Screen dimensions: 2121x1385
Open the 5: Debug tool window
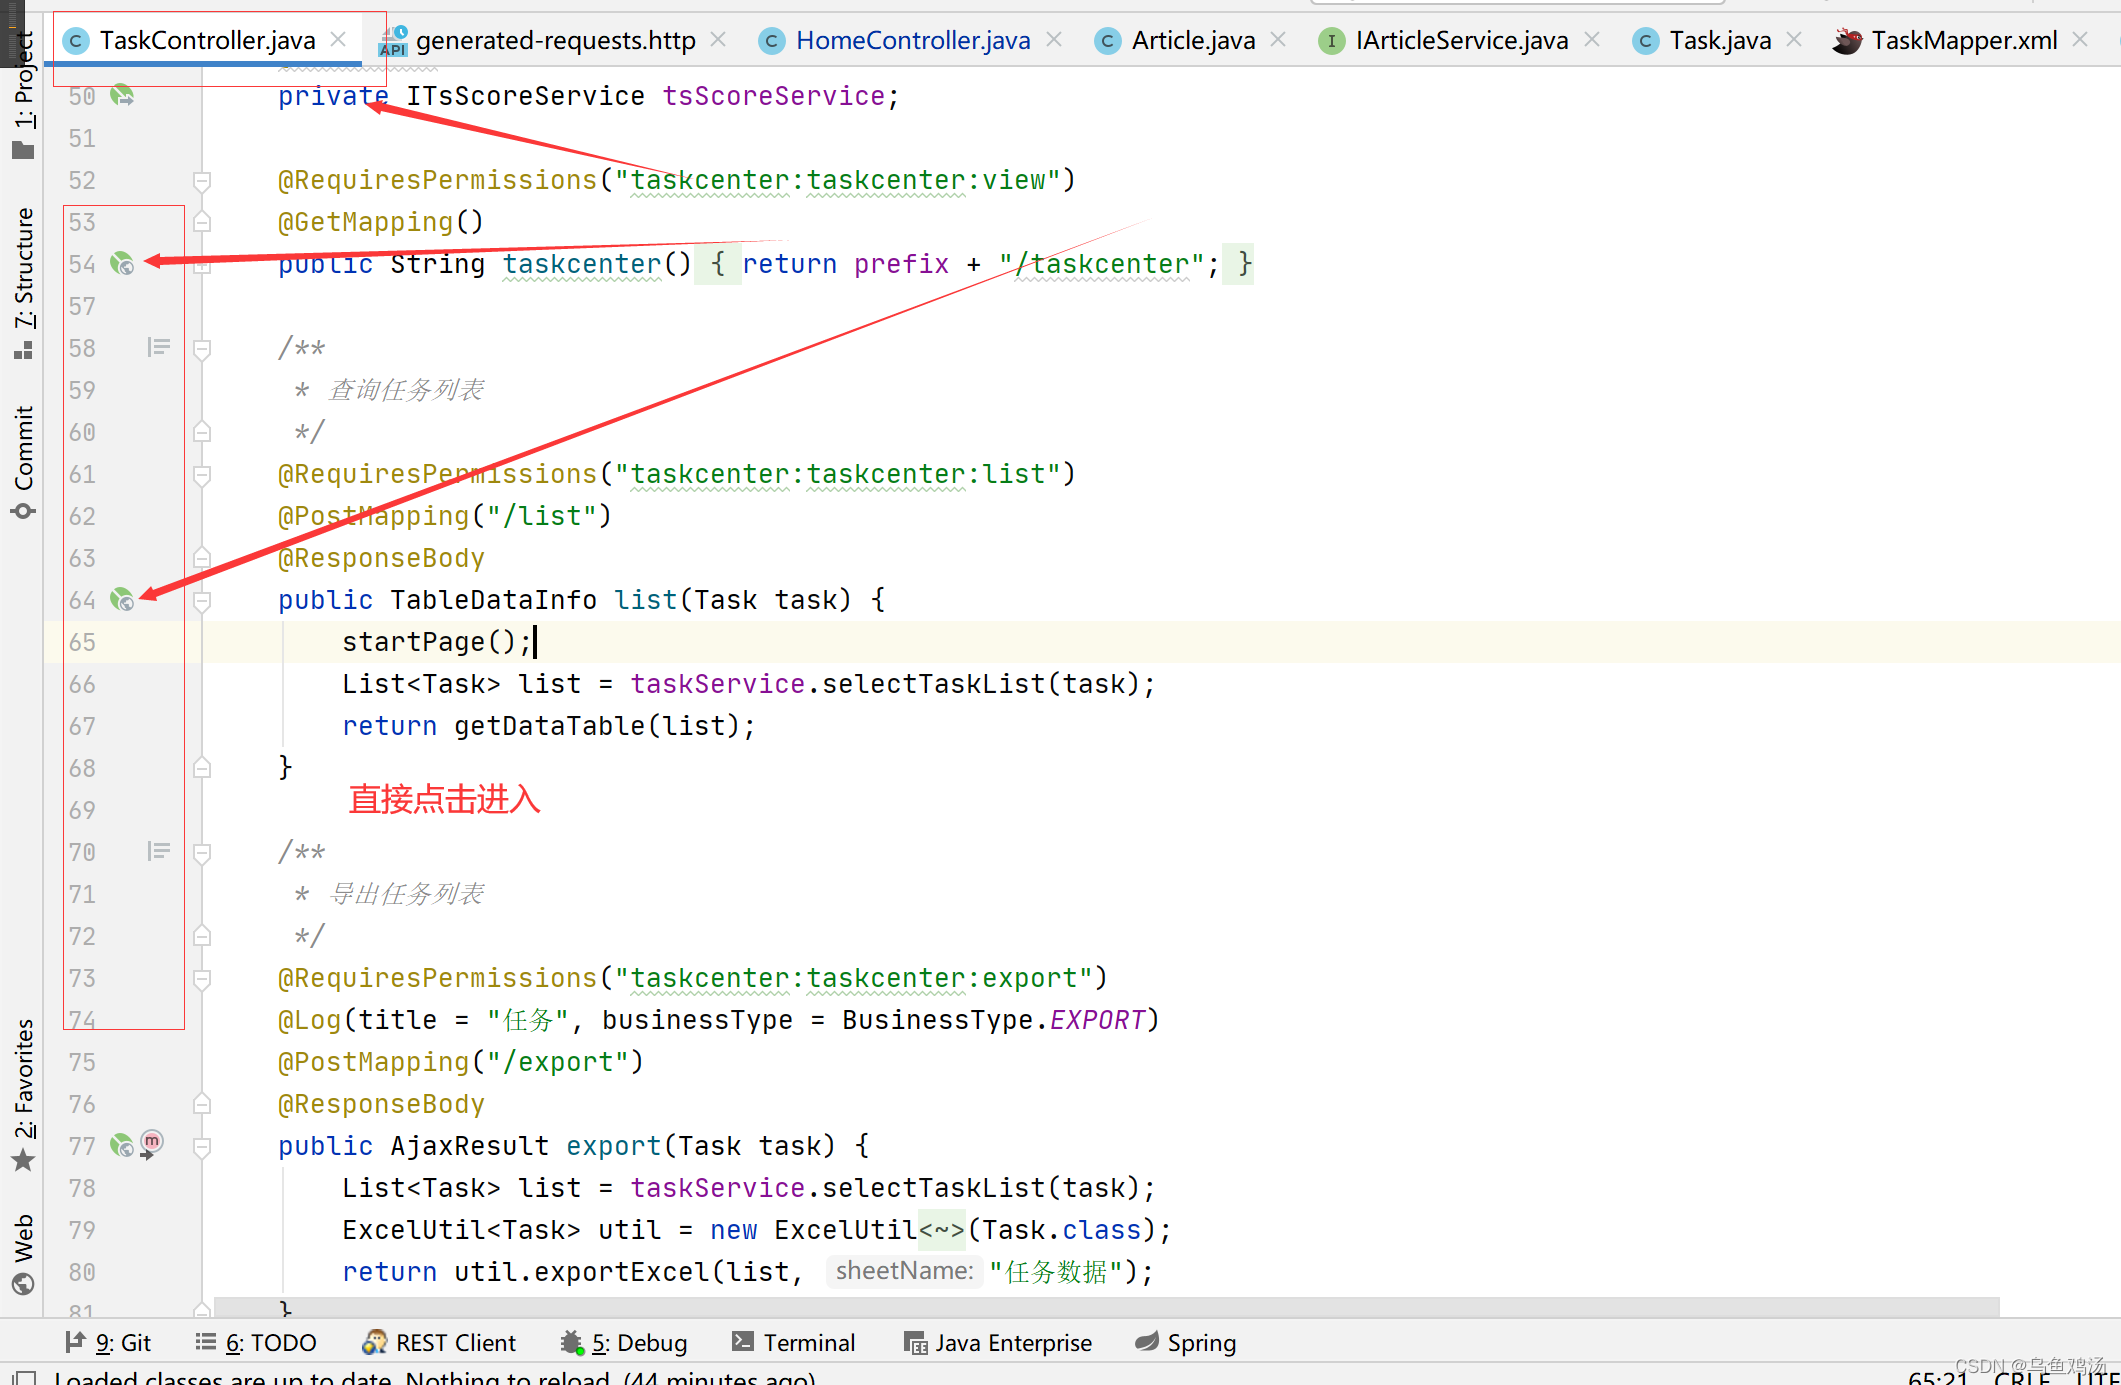pos(625,1343)
